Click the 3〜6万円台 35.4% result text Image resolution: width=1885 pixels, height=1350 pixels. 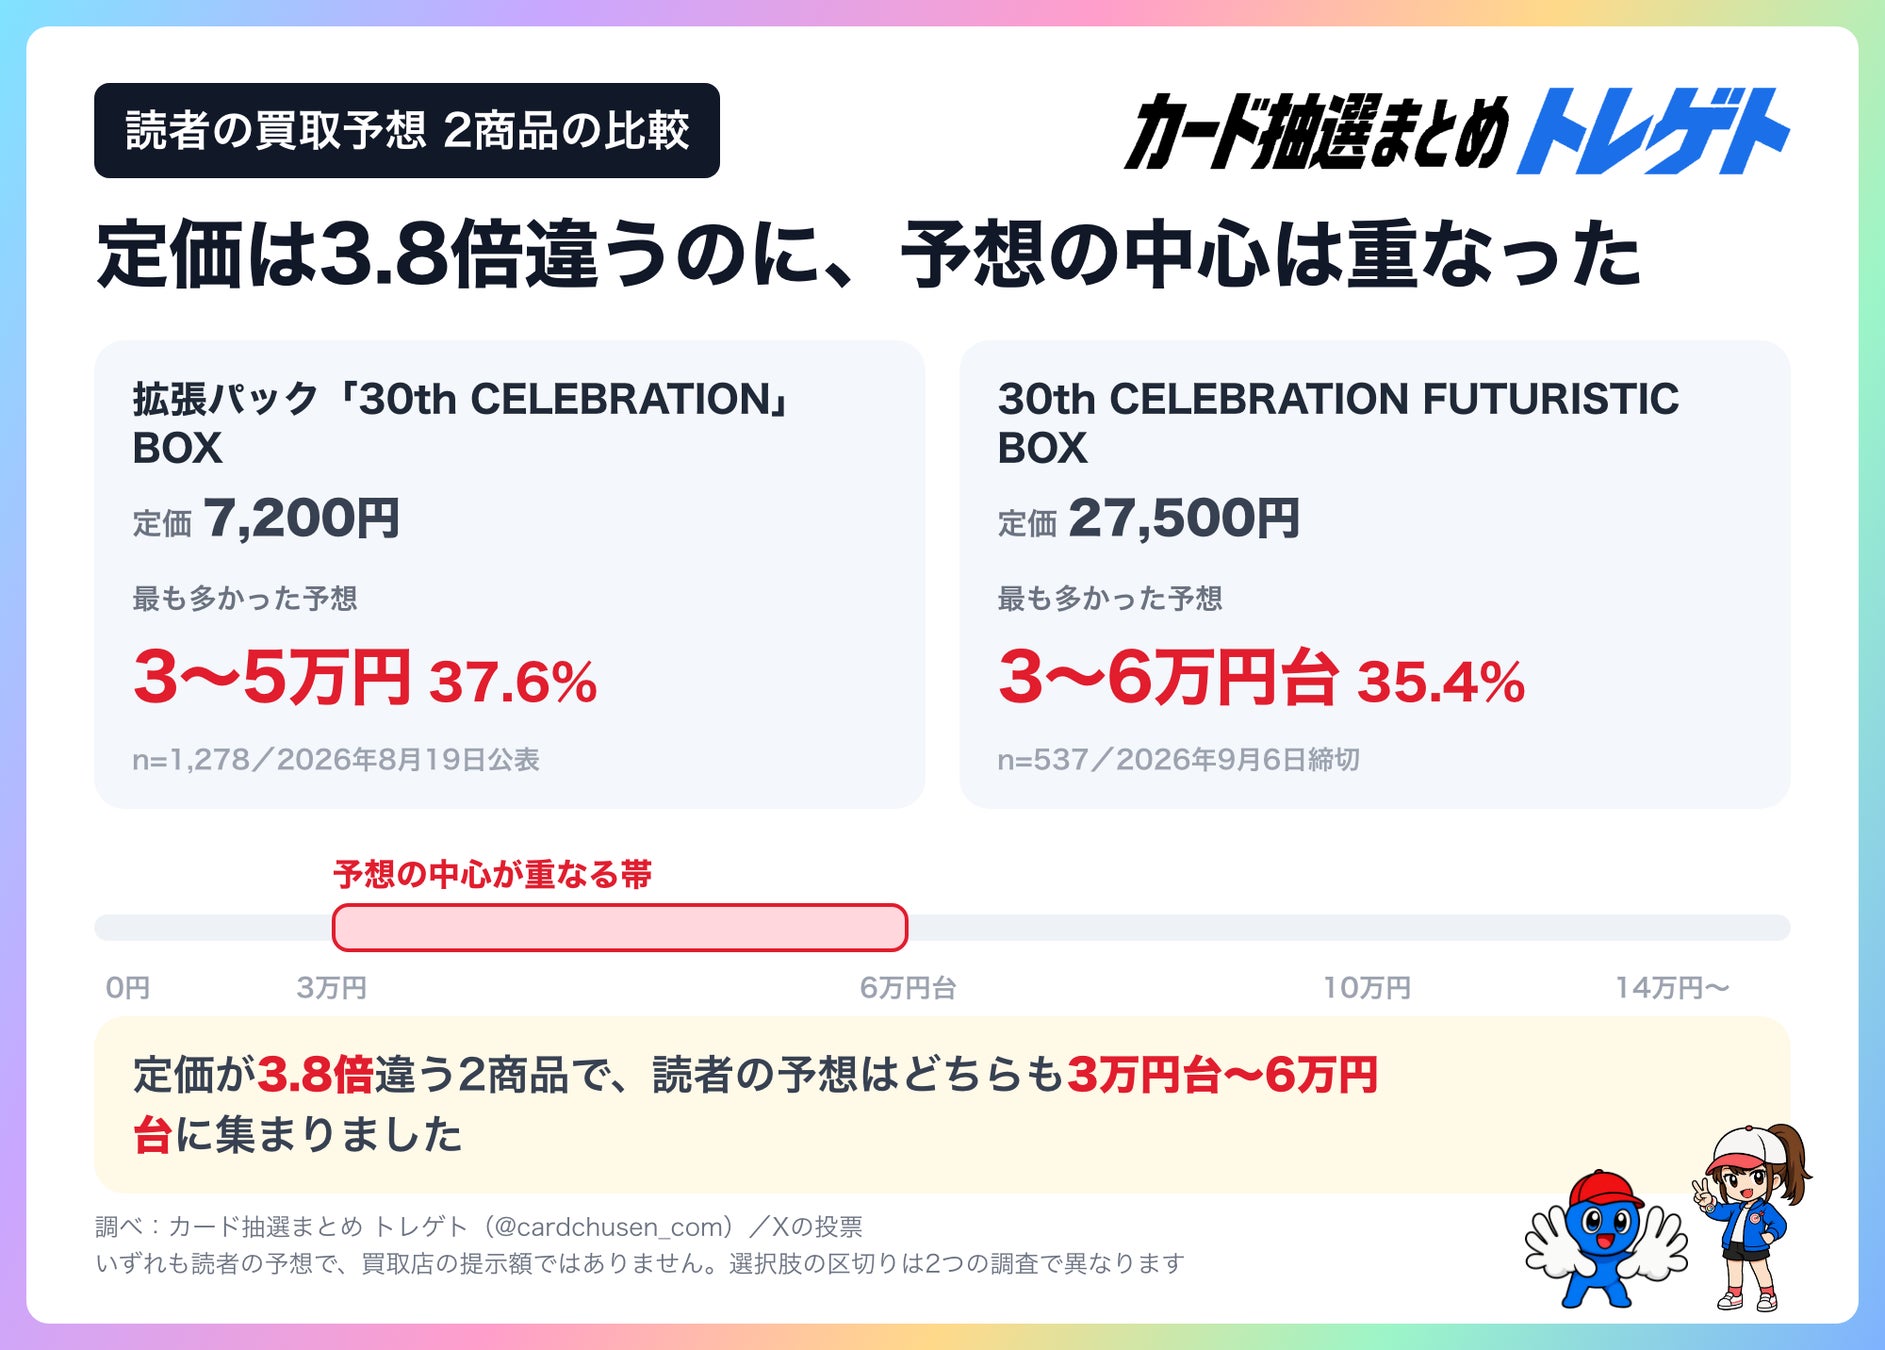tap(1261, 679)
